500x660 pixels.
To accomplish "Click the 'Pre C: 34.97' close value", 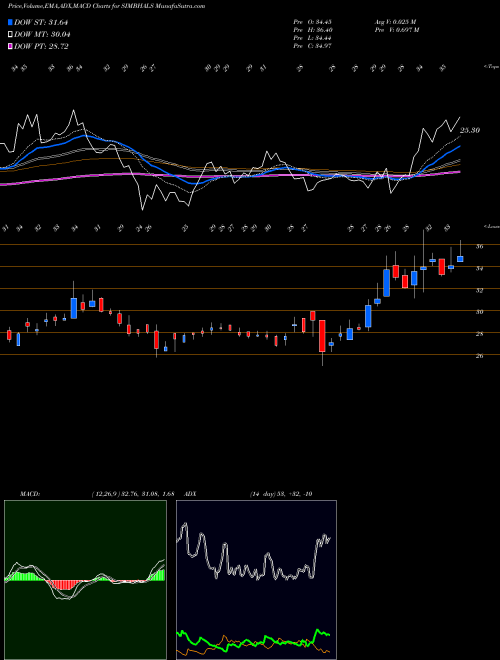I will click(313, 46).
